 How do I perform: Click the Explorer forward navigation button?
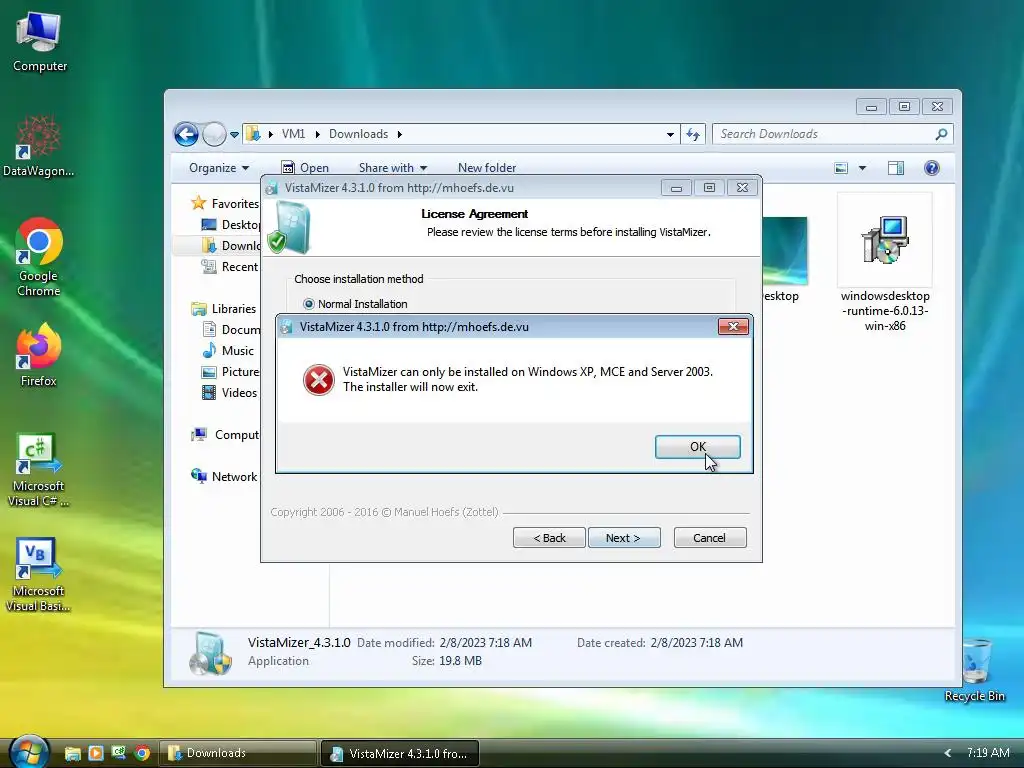click(214, 135)
